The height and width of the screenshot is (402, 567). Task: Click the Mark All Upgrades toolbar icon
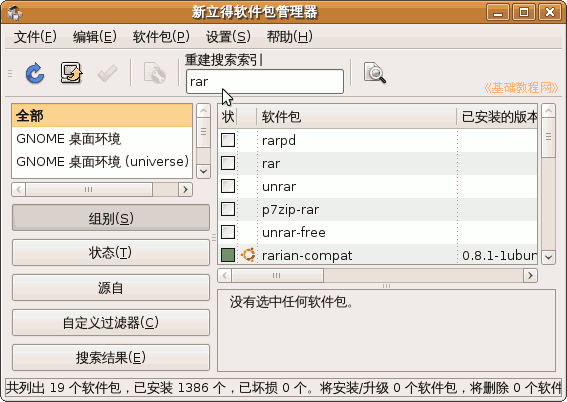tap(71, 73)
